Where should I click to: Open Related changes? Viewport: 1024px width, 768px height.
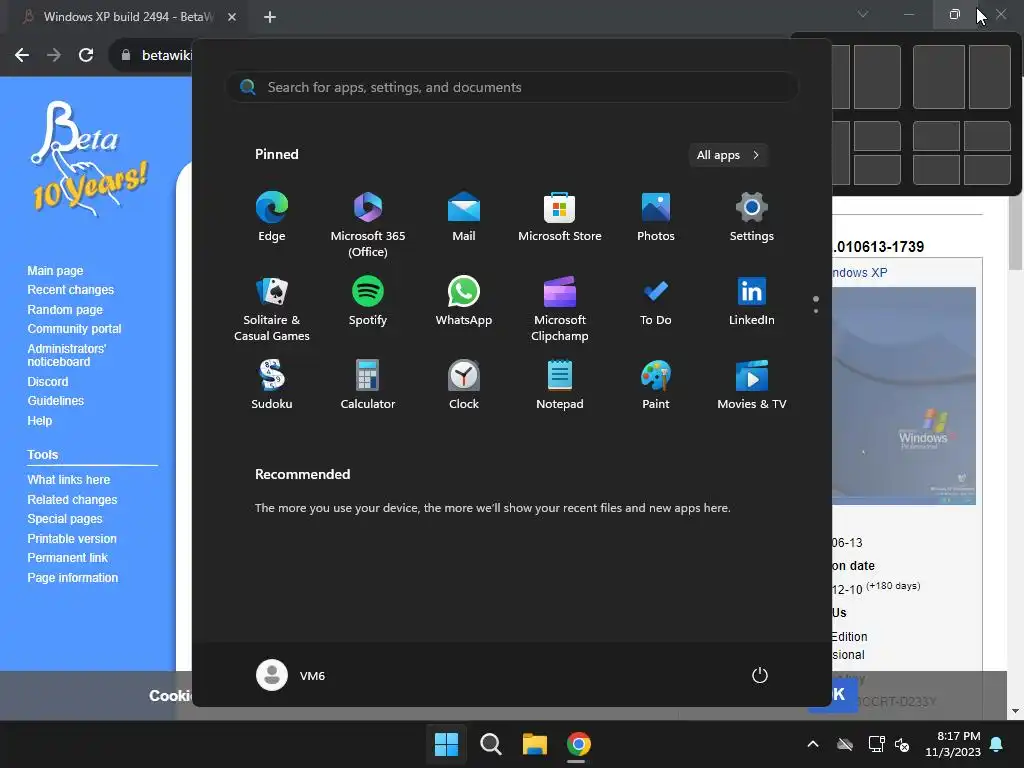pos(72,500)
